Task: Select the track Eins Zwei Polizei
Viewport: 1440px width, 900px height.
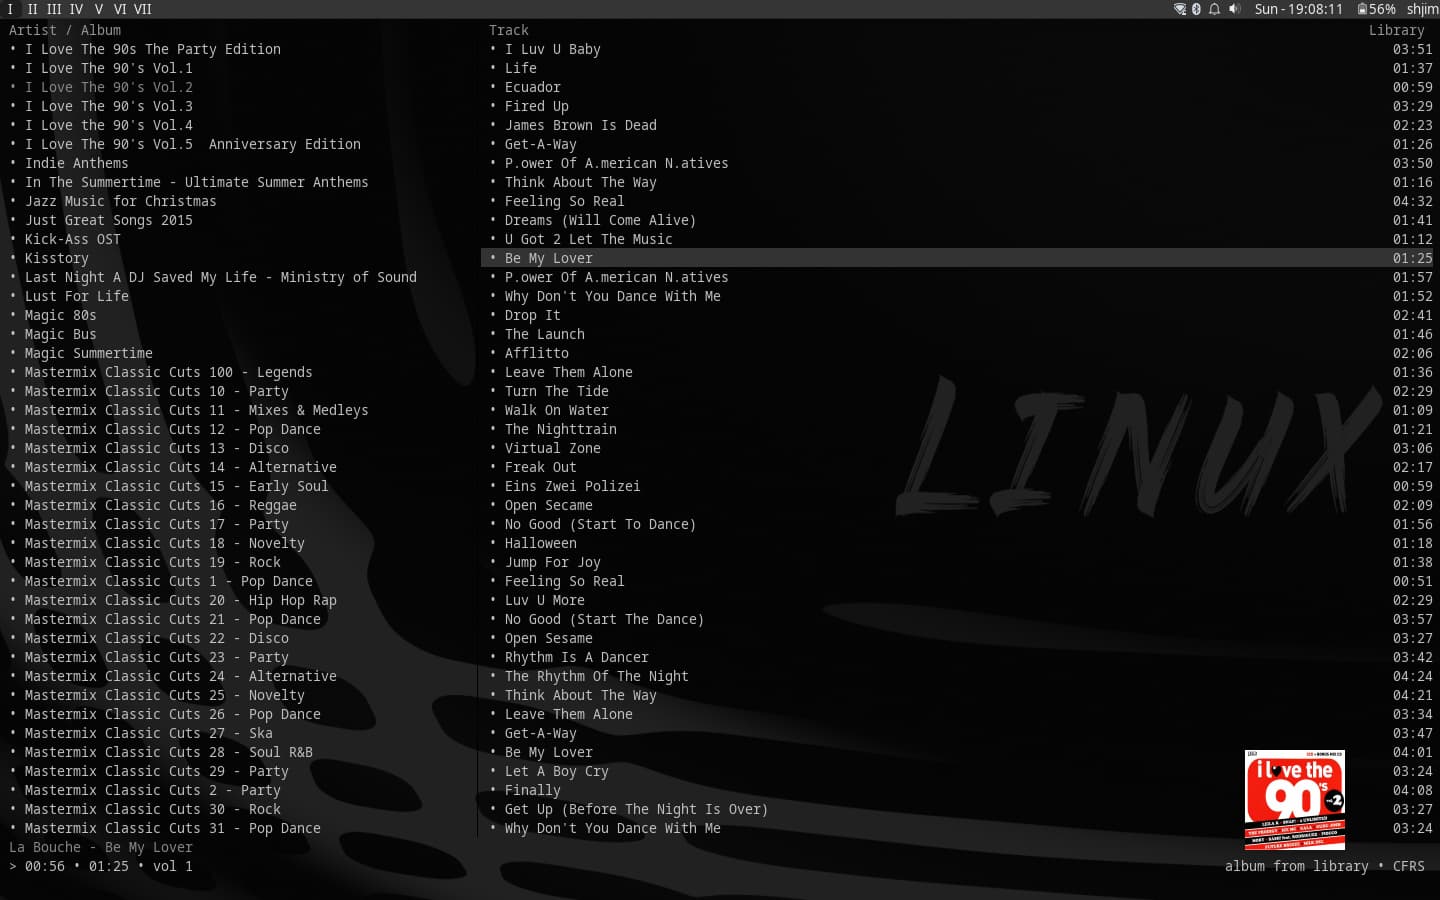Action: coord(573,486)
